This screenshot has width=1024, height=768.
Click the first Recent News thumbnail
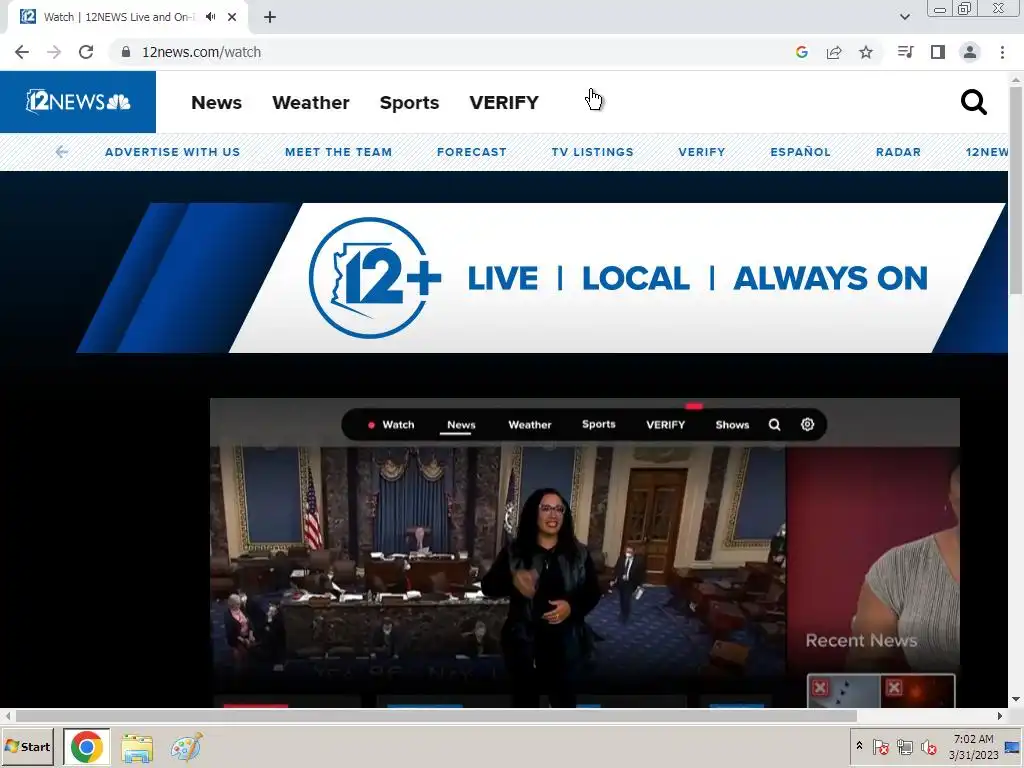844,691
